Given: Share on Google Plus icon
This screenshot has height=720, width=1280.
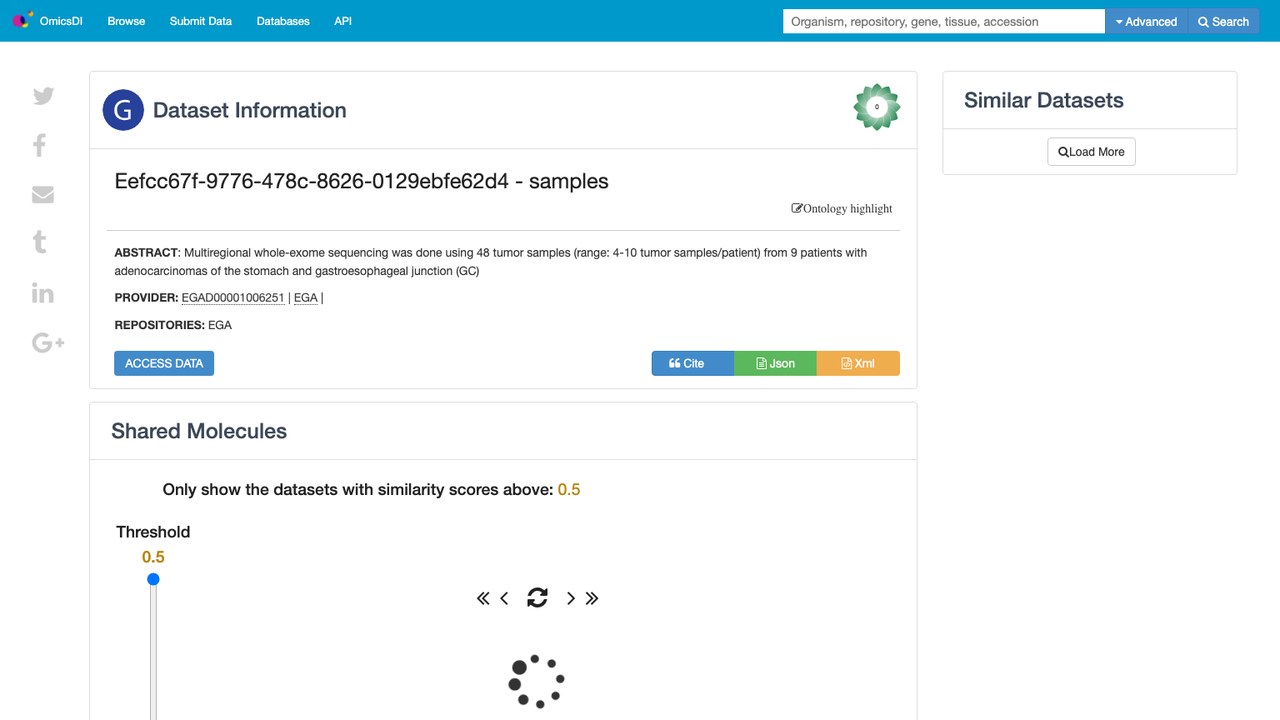Looking at the screenshot, I should coord(48,343).
